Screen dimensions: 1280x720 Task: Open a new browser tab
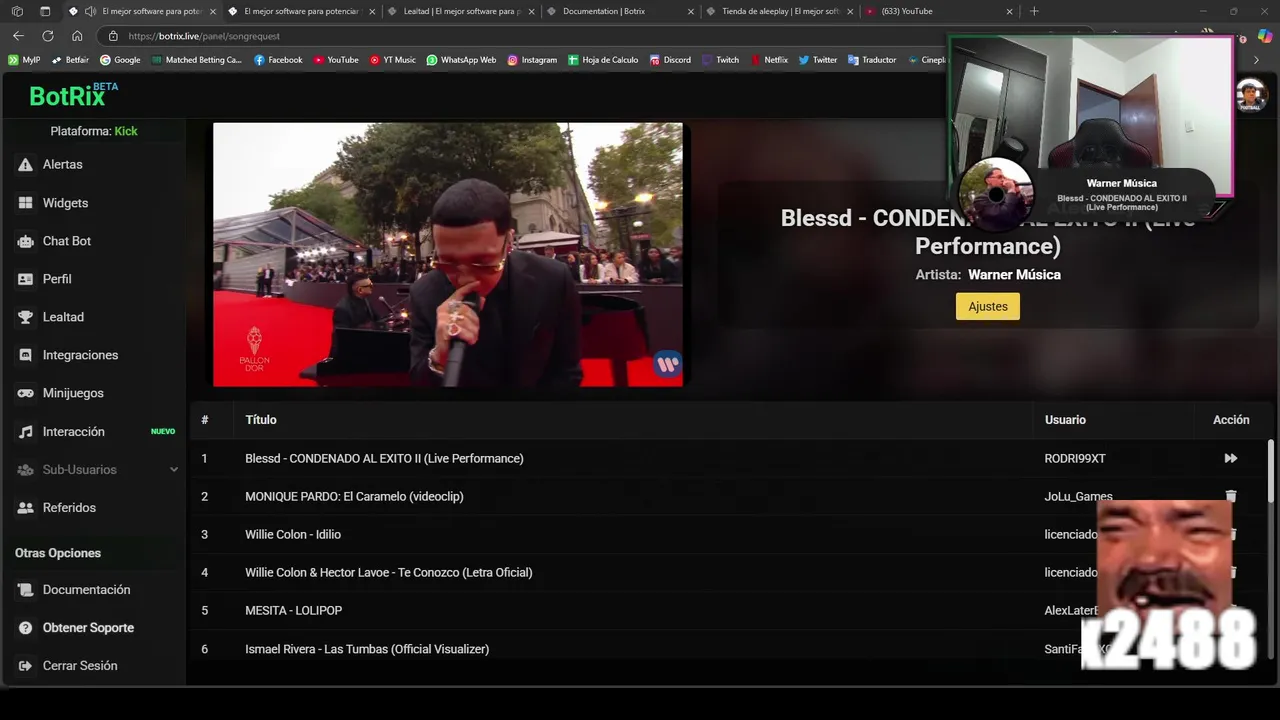coord(1034,11)
